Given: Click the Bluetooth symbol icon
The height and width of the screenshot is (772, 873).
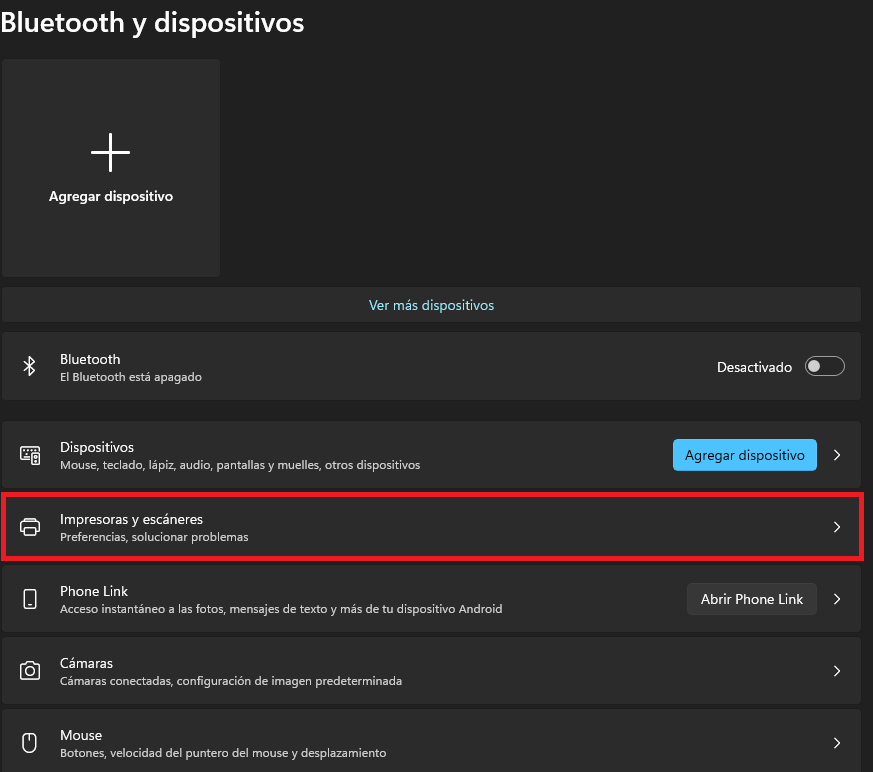Looking at the screenshot, I should coord(30,366).
